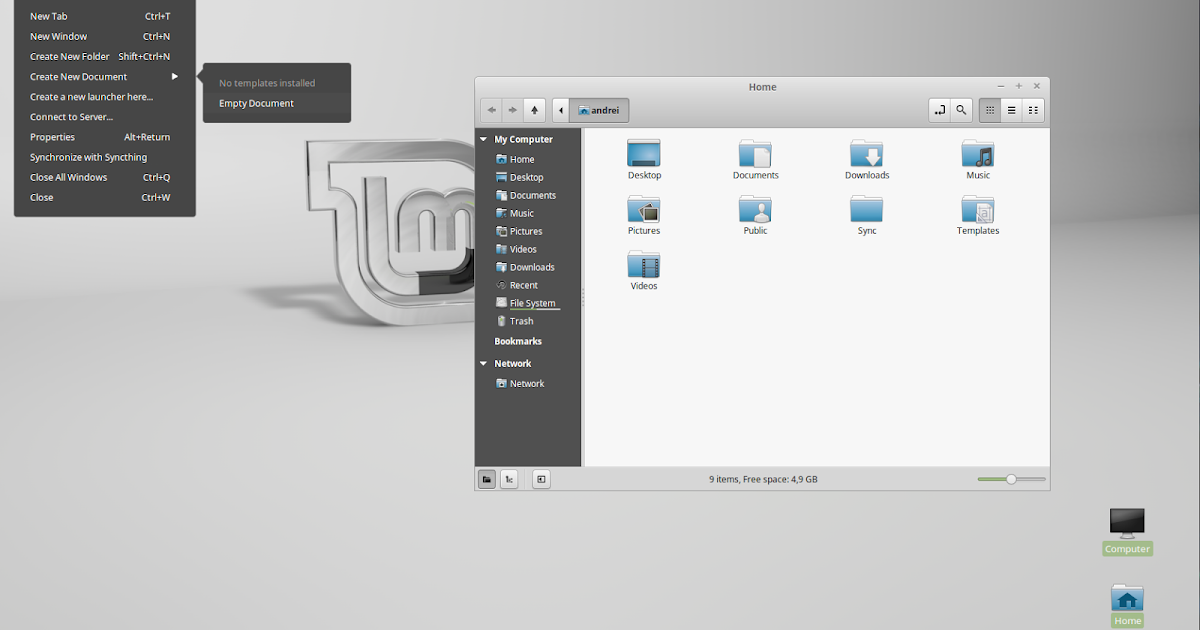This screenshot has height=630, width=1200.
Task: Select the Sync folder icon
Action: 867,215
